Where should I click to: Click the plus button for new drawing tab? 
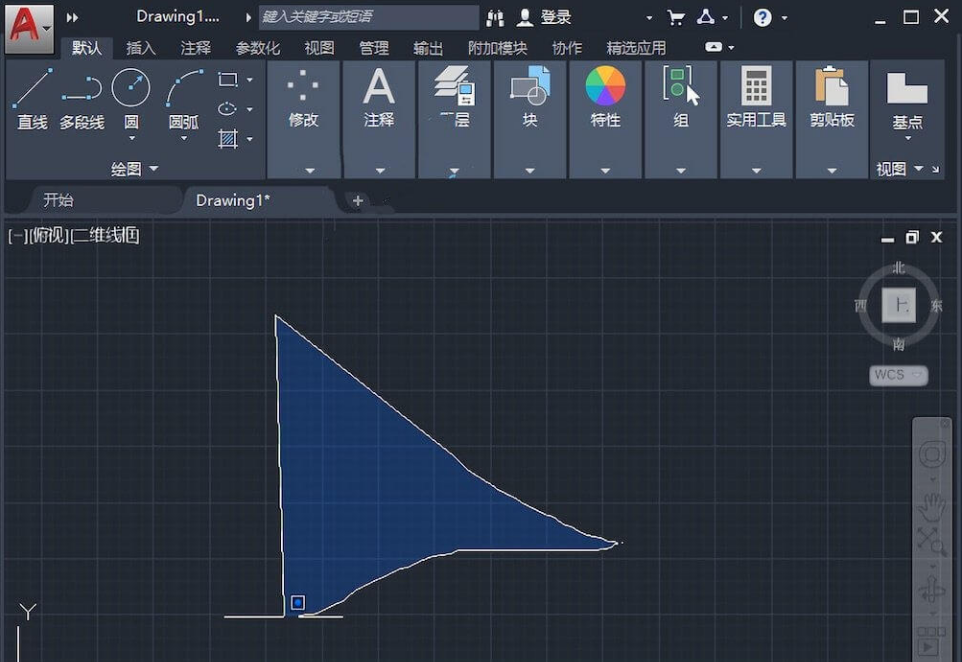click(x=357, y=201)
